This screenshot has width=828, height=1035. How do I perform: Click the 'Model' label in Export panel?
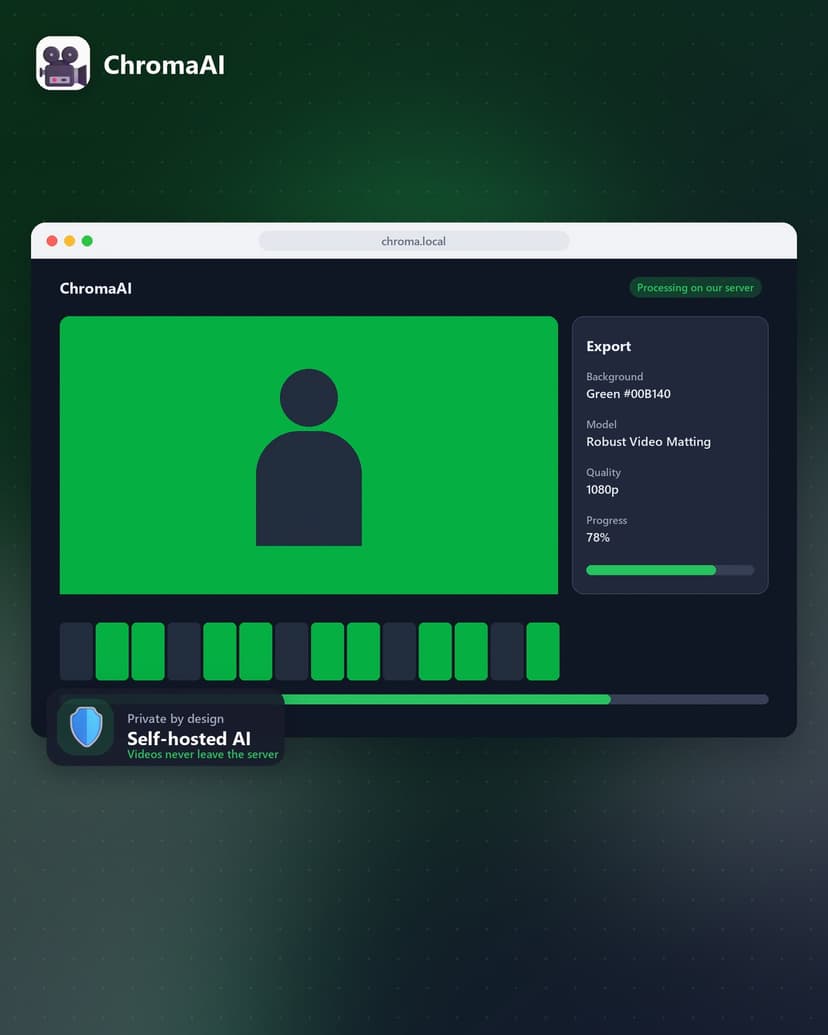602,424
